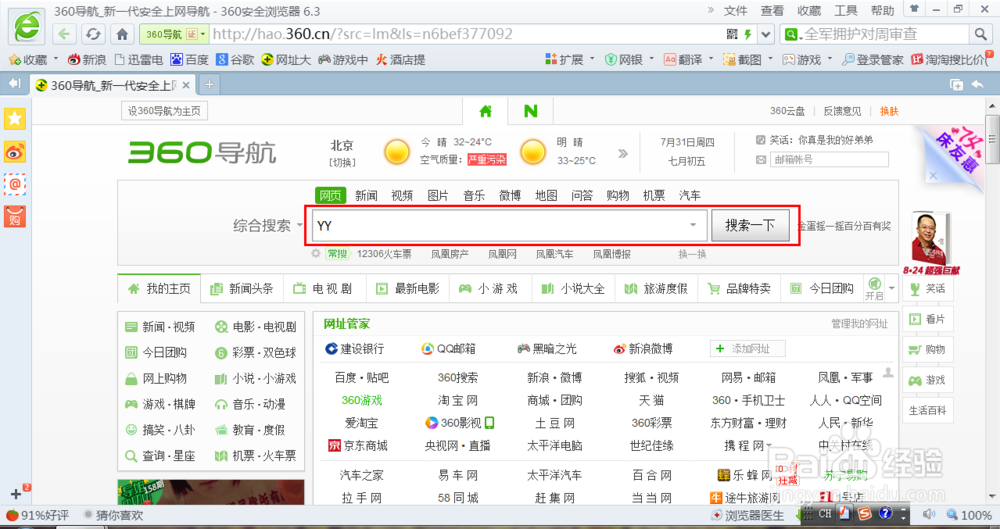Click the 换一换 refresh suggestions link
Screen dimensions: 1000x529
pos(692,254)
